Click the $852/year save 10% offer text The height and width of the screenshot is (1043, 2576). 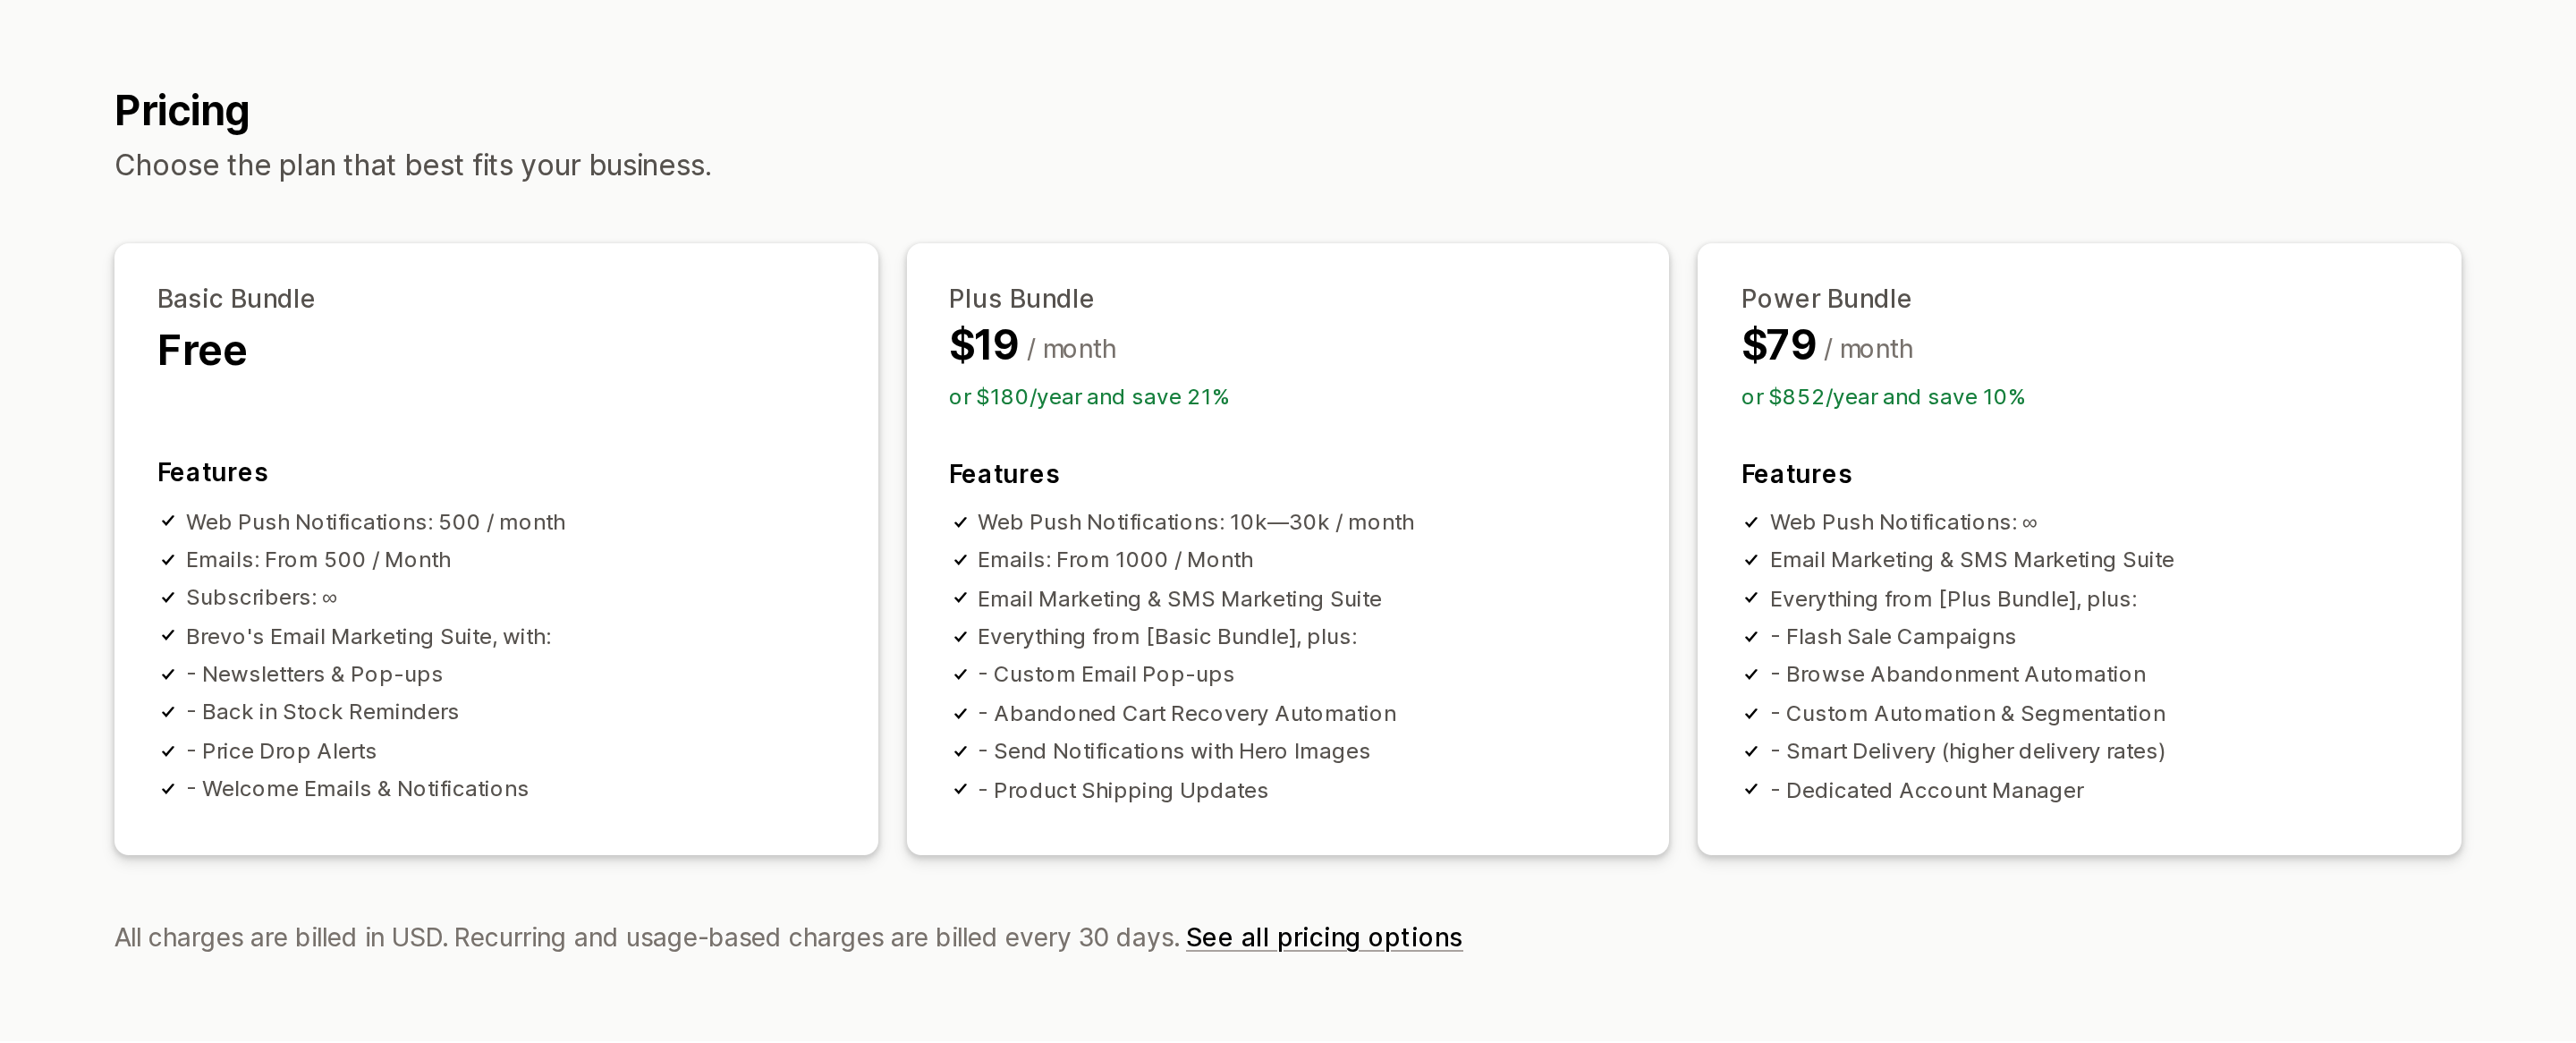click(1883, 397)
